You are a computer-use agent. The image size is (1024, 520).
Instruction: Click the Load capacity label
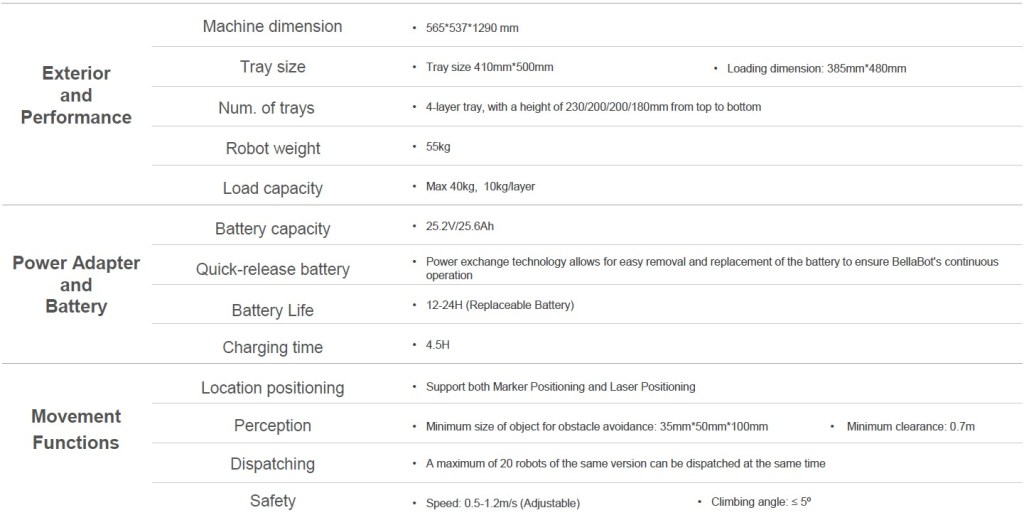[x=272, y=188]
